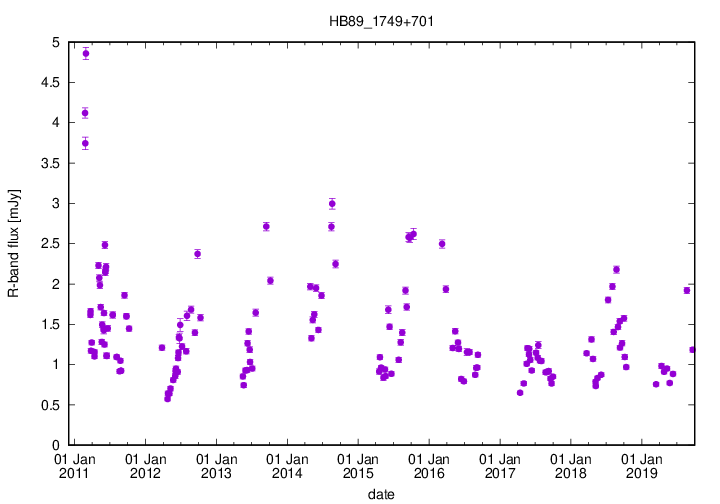The height and width of the screenshot is (504, 720).
Task: Click the 4.5 label on the y-axis
Action: 50,82
